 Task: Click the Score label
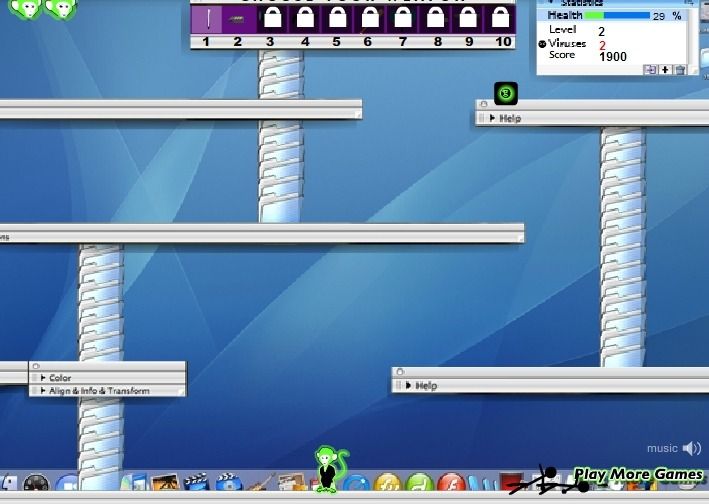[562, 55]
